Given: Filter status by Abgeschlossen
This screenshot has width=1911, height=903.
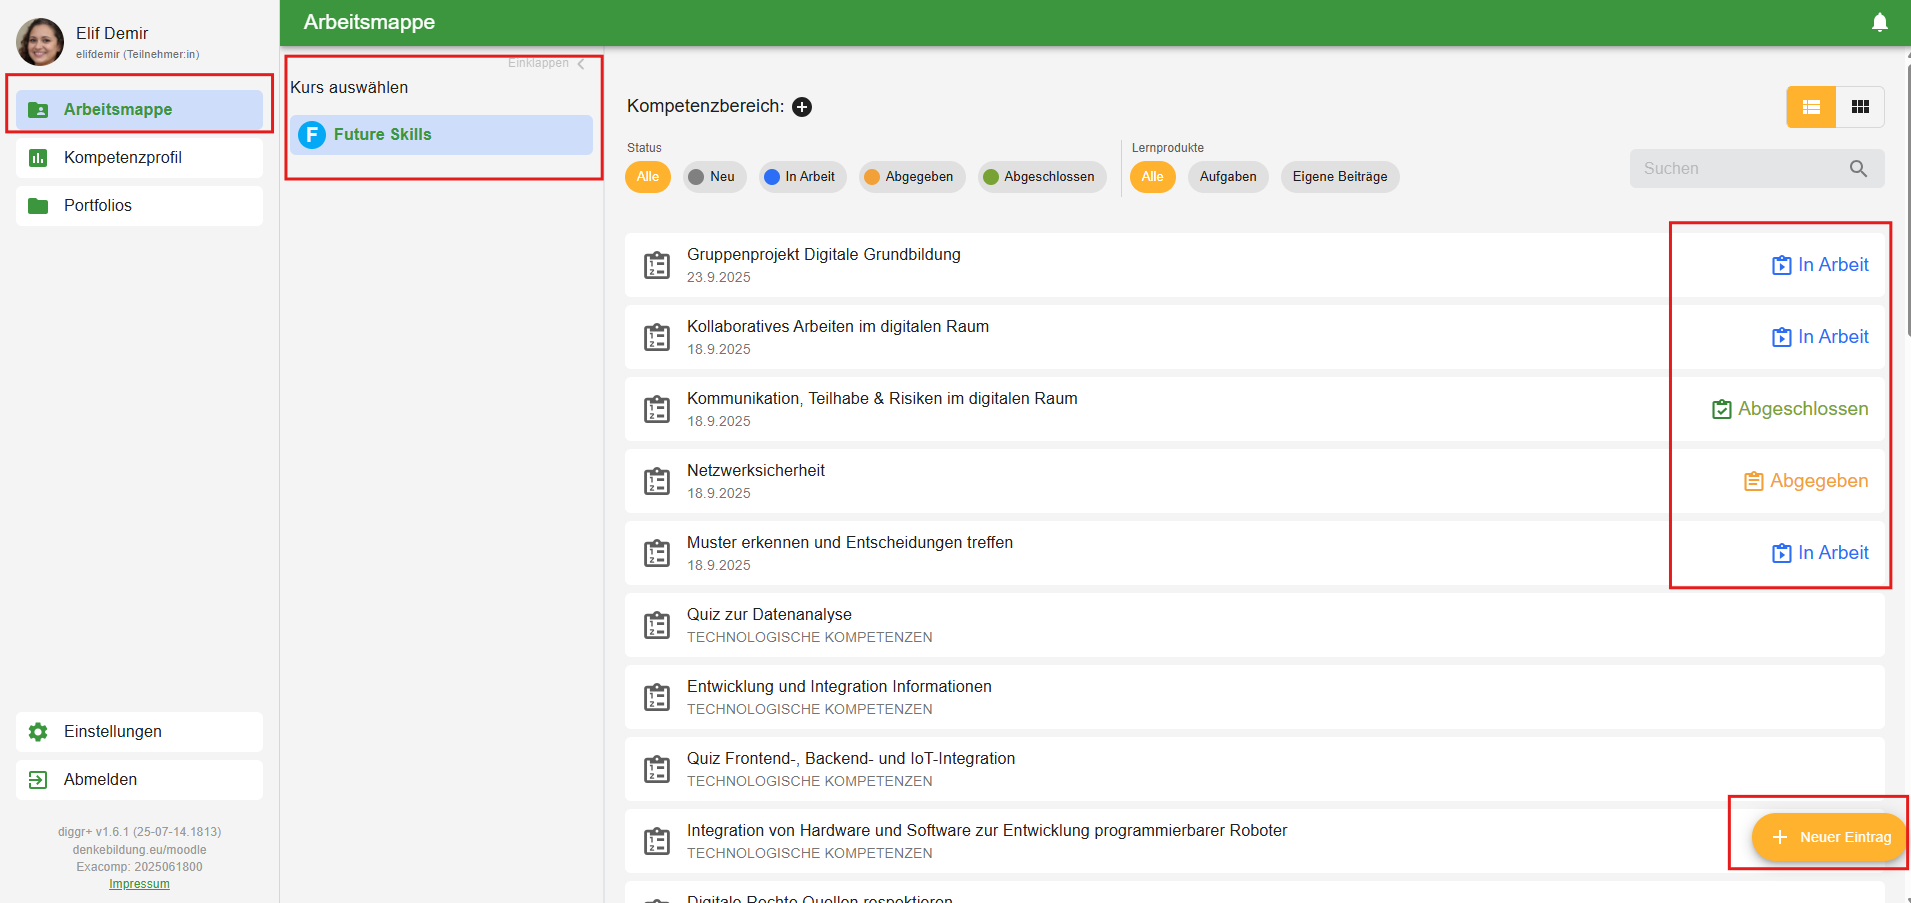Looking at the screenshot, I should click(x=1040, y=177).
